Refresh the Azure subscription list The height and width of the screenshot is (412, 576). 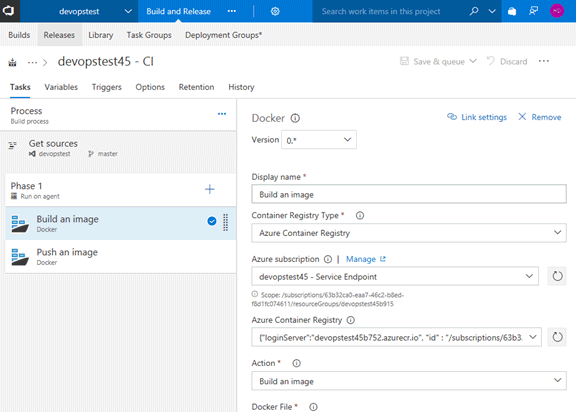[557, 276]
